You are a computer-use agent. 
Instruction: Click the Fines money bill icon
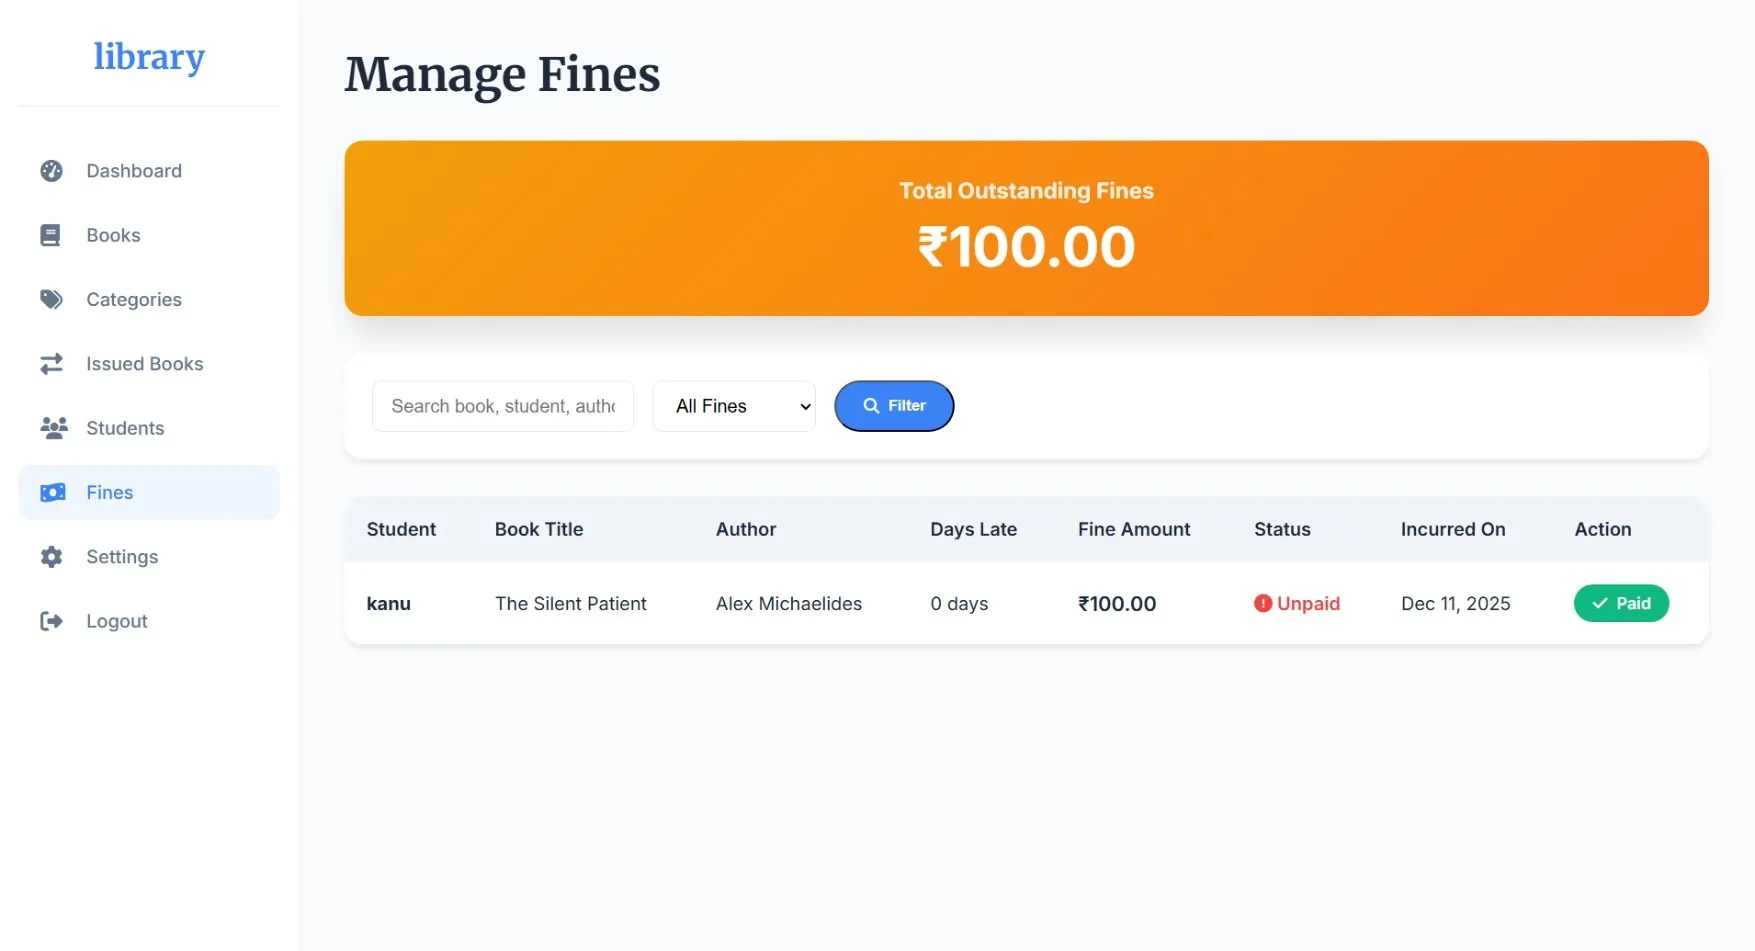click(53, 492)
